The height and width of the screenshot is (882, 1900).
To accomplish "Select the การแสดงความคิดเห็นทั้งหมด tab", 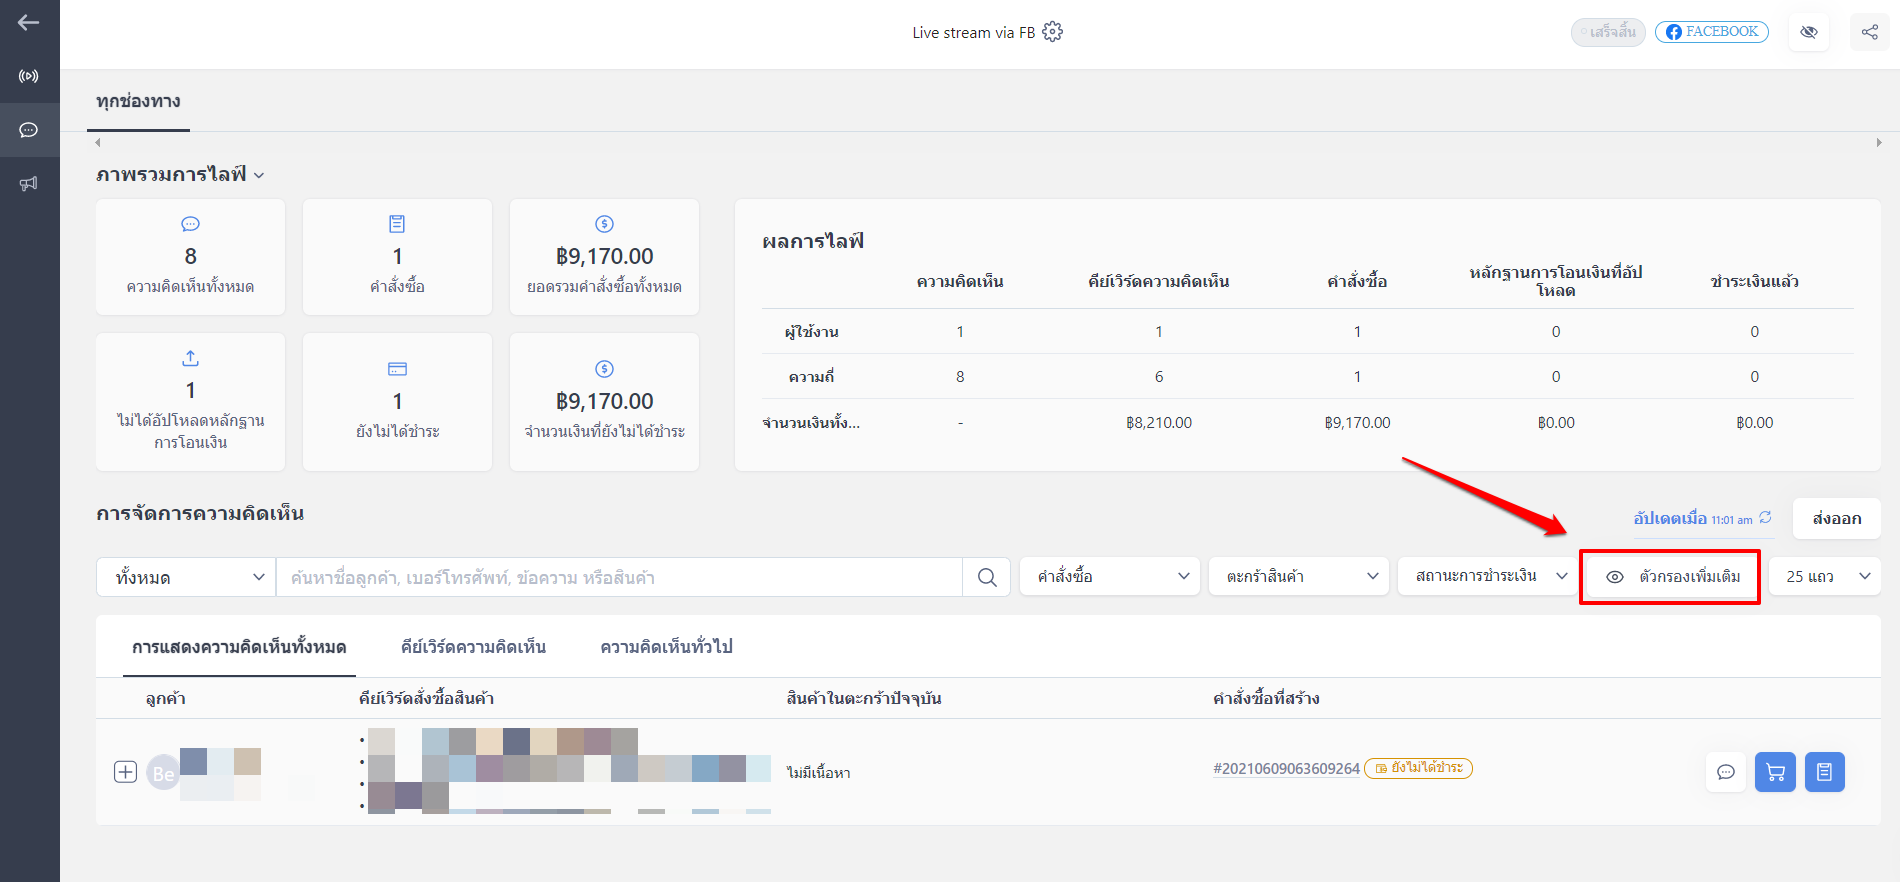I will click(239, 647).
